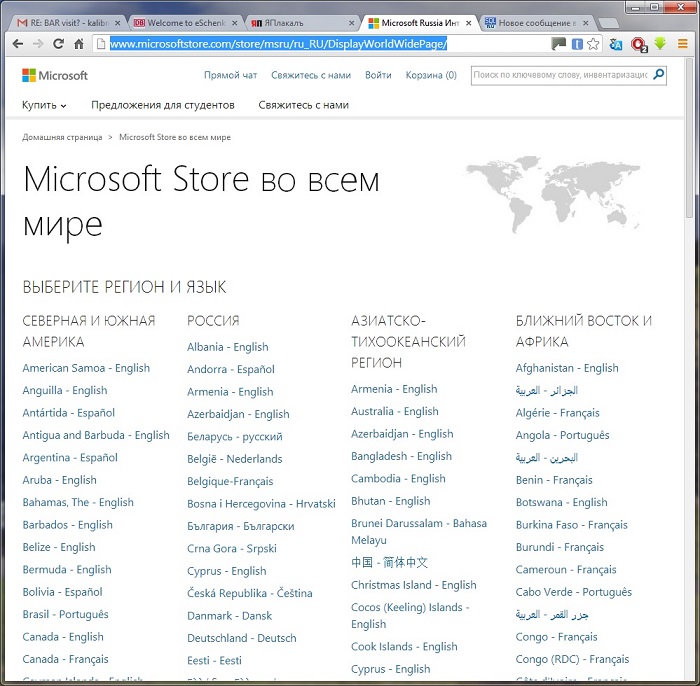
Task: Open the Chrome hamburger menu
Action: (683, 43)
